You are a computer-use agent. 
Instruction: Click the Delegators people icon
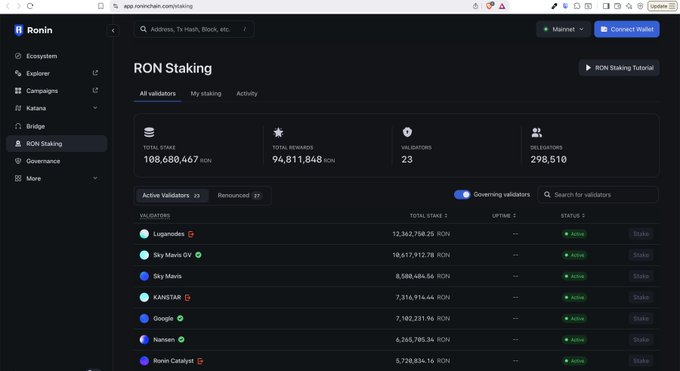[x=536, y=132]
